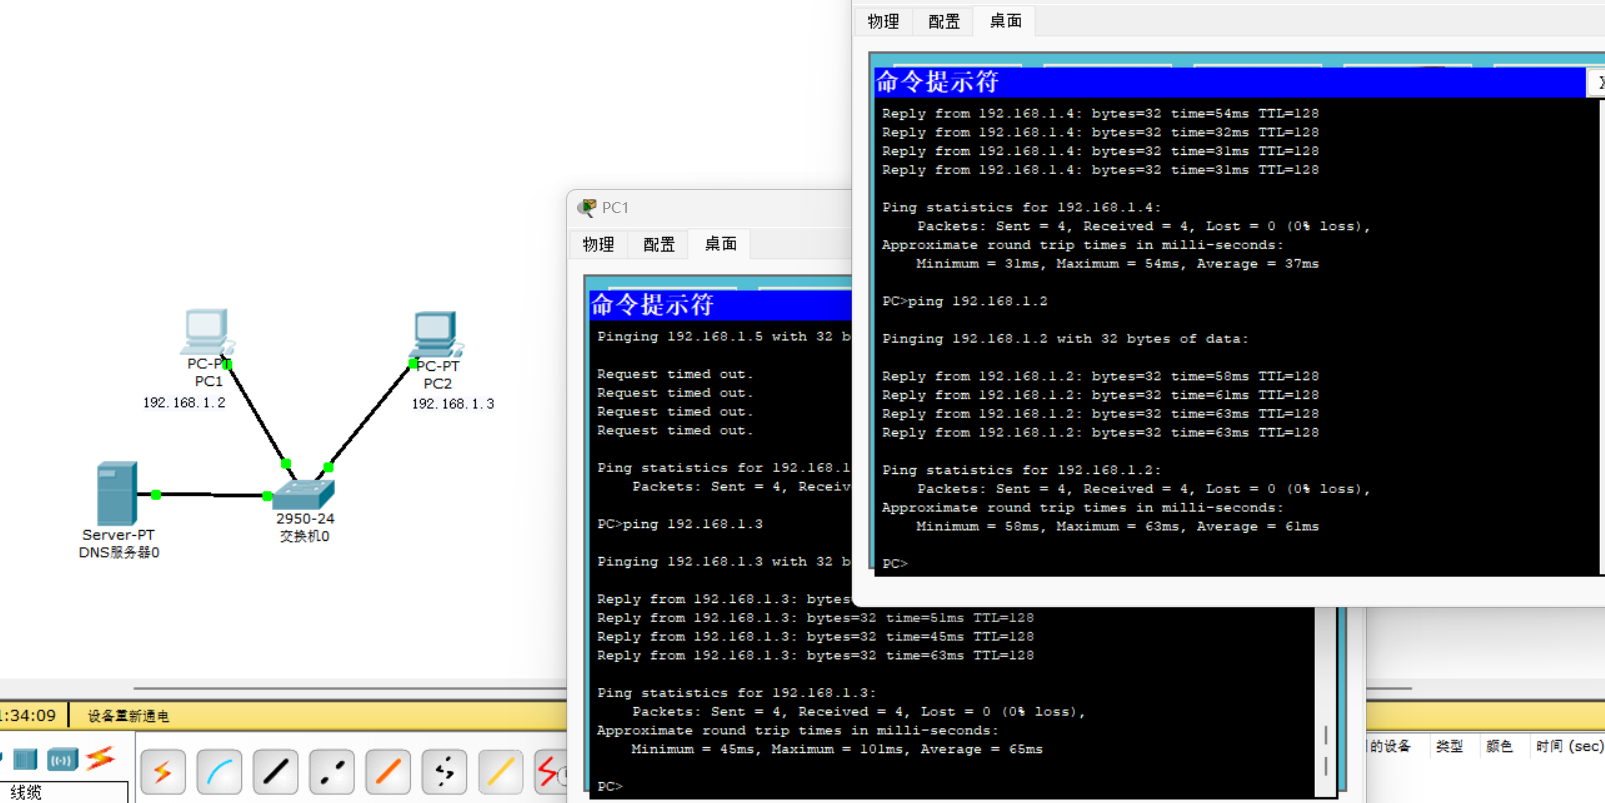Choose the Connections lightning category icon

tap(100, 758)
